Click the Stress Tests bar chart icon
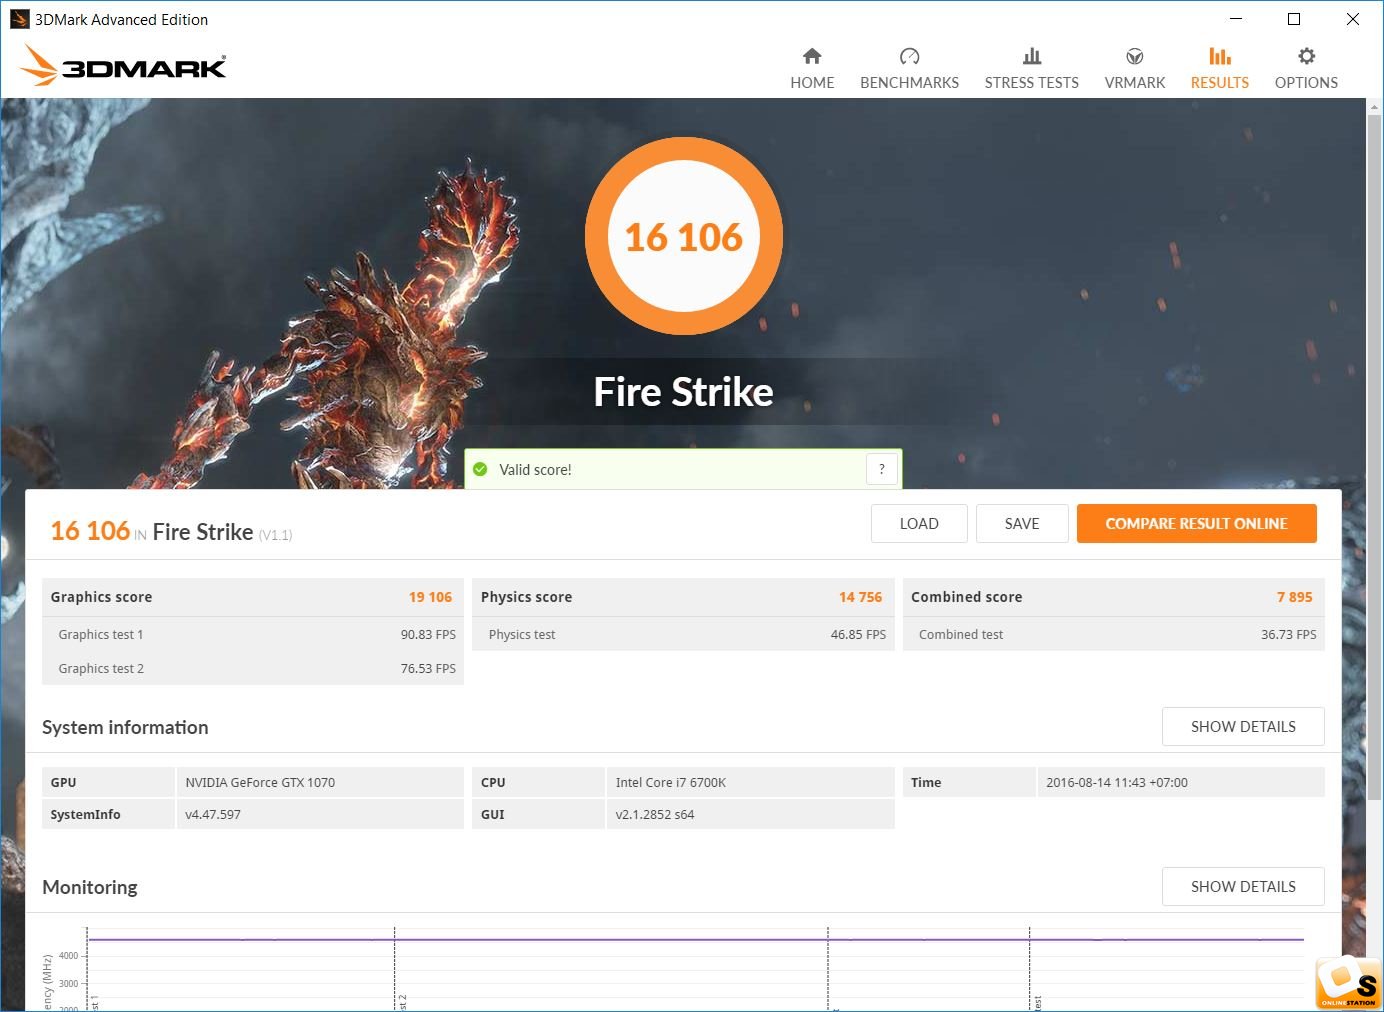Image resolution: width=1384 pixels, height=1012 pixels. 1032,56
